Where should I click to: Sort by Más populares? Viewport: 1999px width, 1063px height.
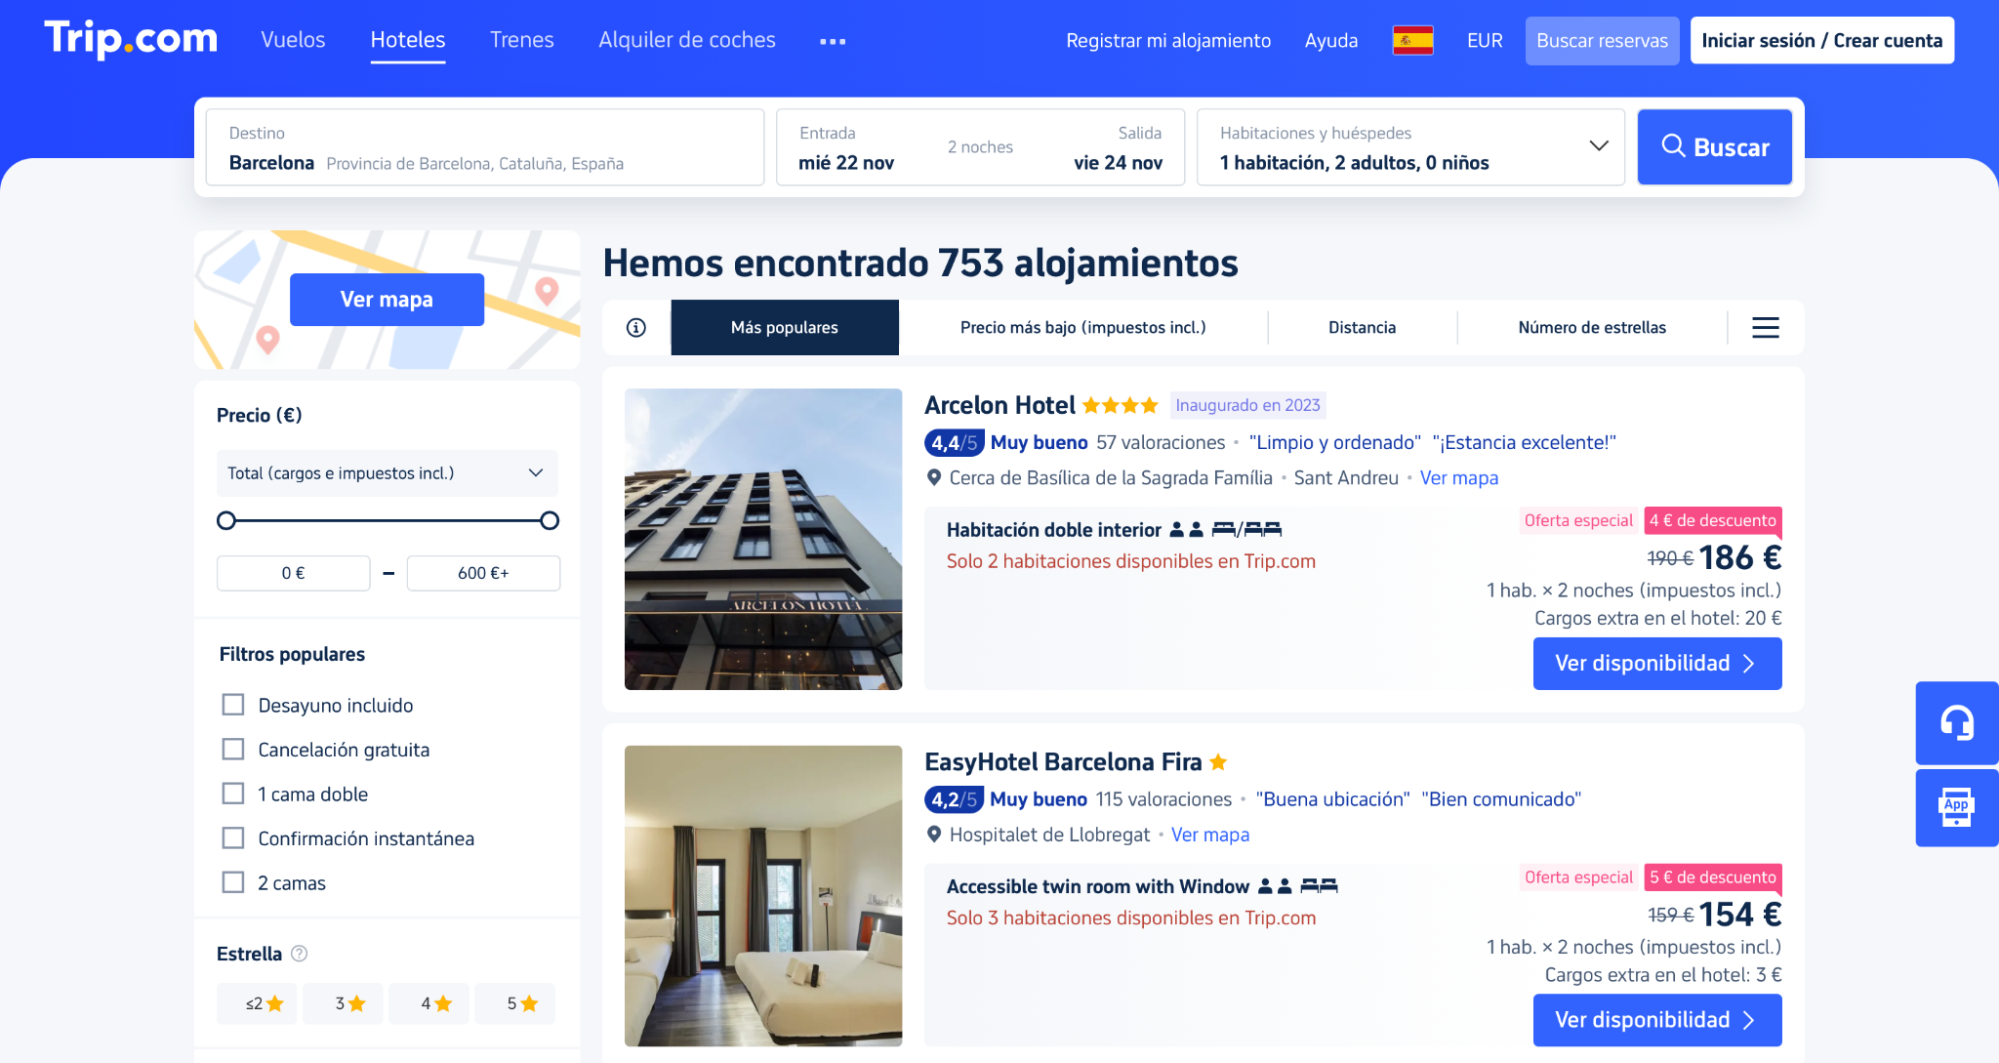point(784,327)
